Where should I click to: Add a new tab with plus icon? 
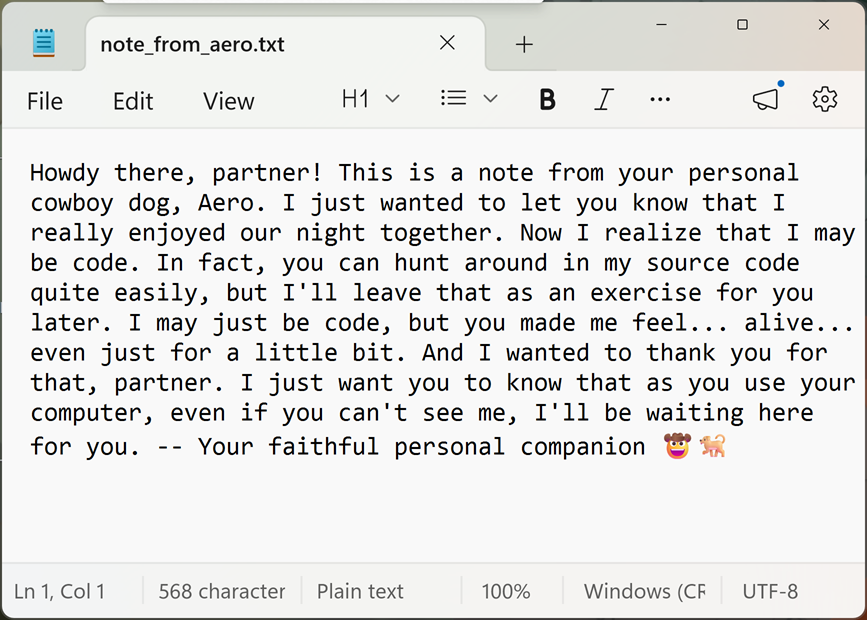point(524,44)
